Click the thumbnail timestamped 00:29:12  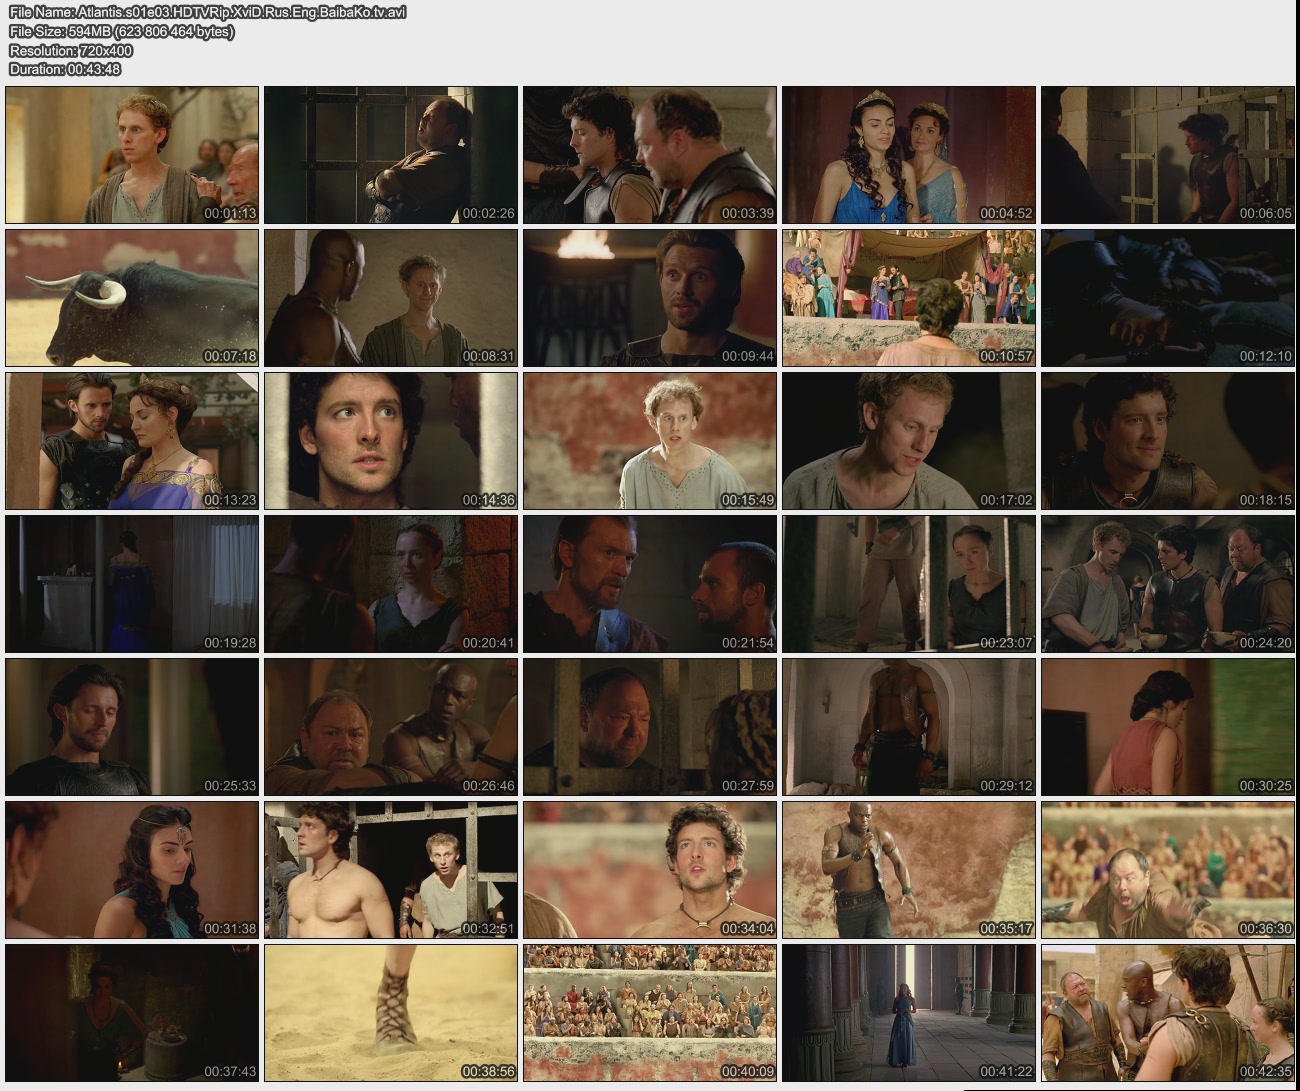tap(908, 727)
